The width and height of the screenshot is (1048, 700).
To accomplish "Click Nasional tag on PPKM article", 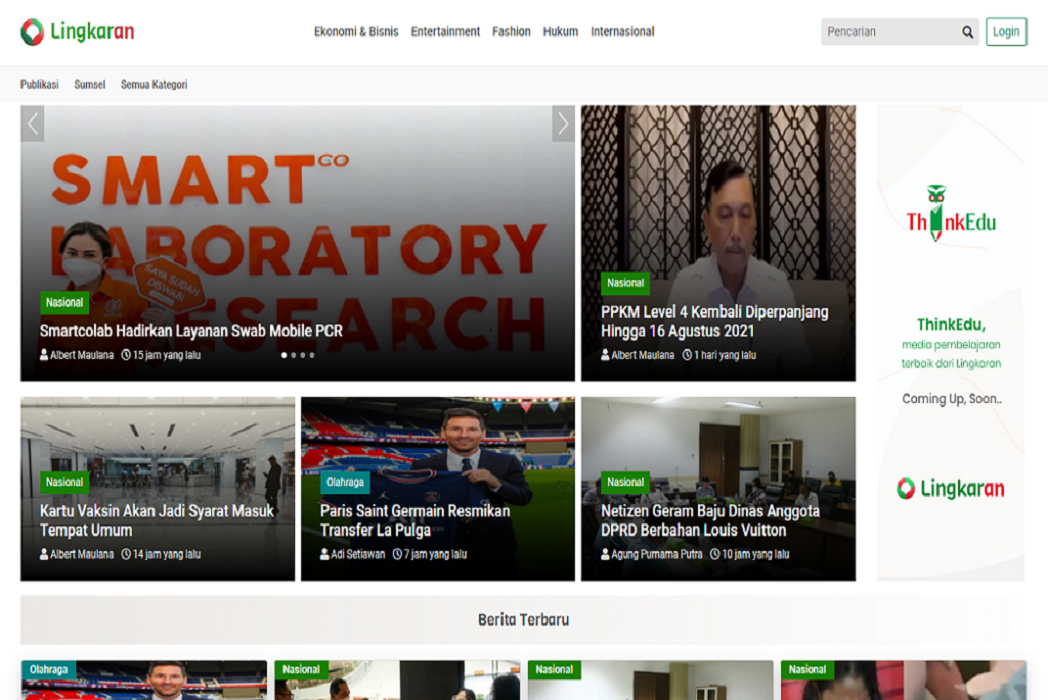I will coord(626,283).
